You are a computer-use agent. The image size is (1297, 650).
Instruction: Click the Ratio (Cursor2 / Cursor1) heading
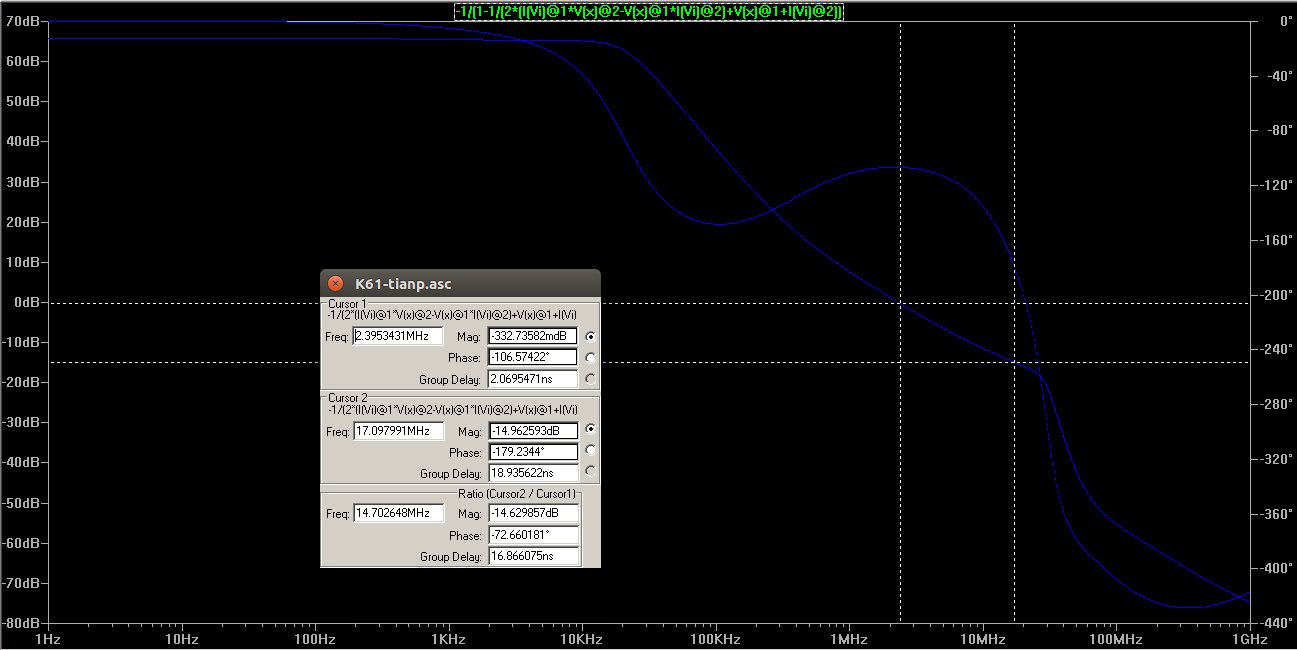tap(517, 494)
